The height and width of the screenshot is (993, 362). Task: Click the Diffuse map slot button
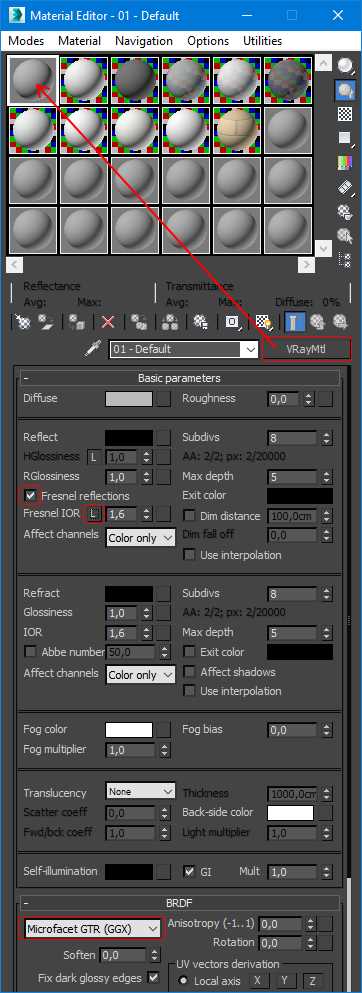[x=164, y=399]
